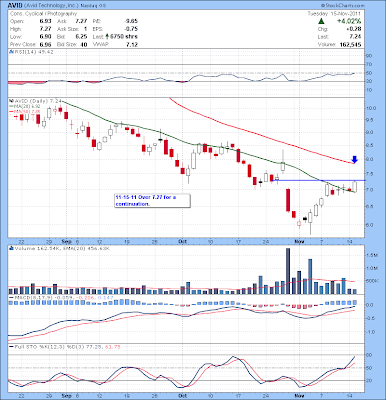Click the '11-15-11 Over 7.27 for a continuation.' note
The height and width of the screenshot is (400, 386).
[x=152, y=200]
